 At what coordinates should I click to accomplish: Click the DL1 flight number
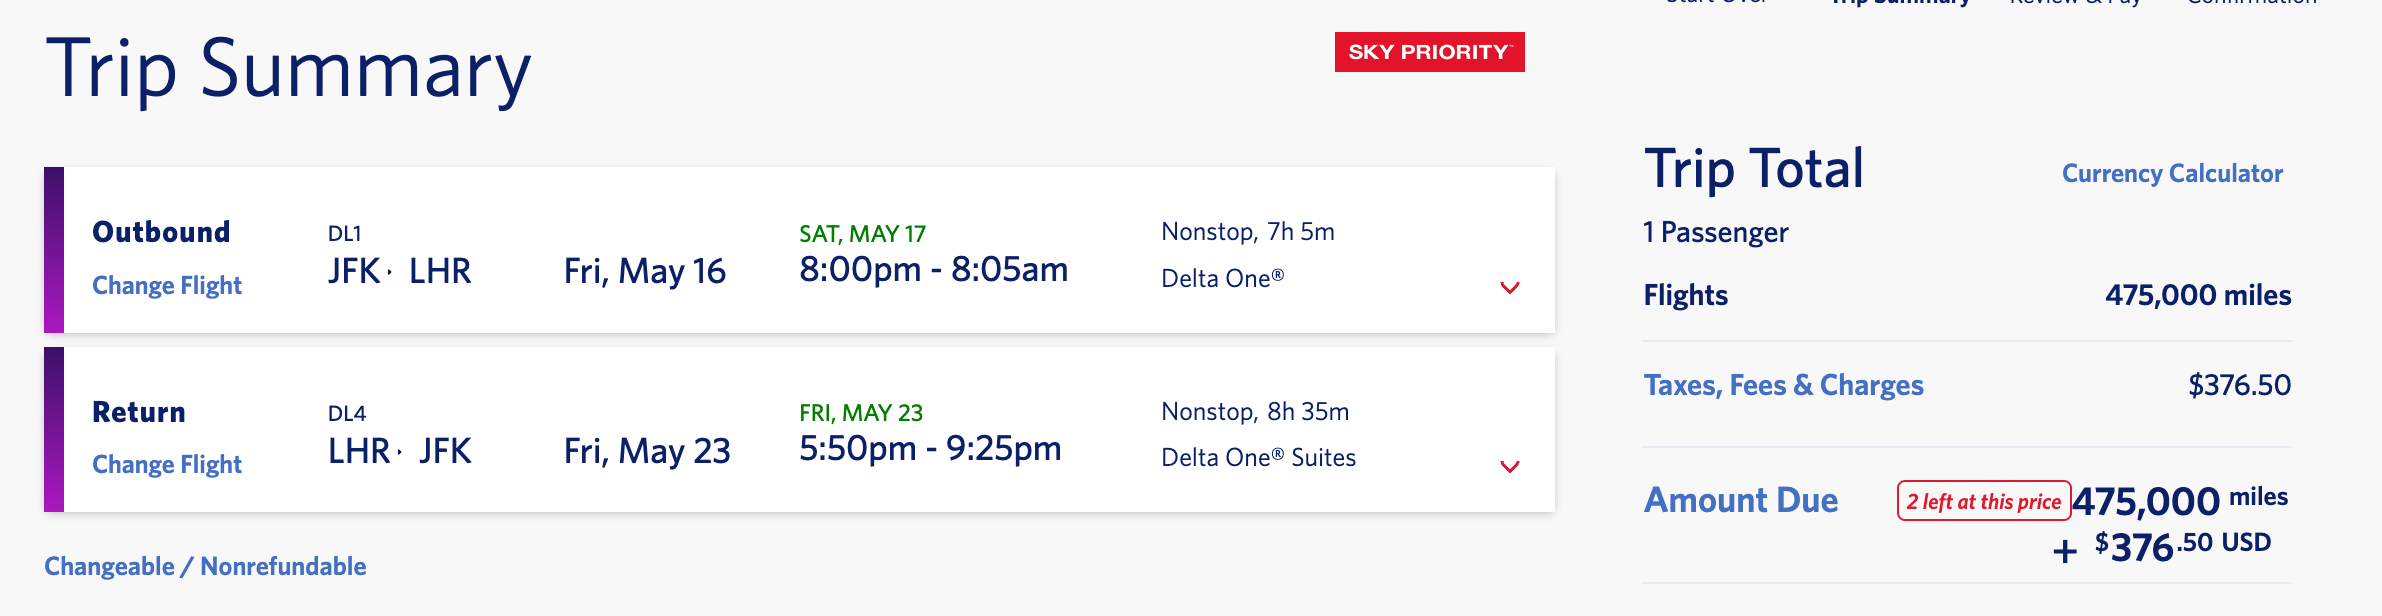coord(345,234)
